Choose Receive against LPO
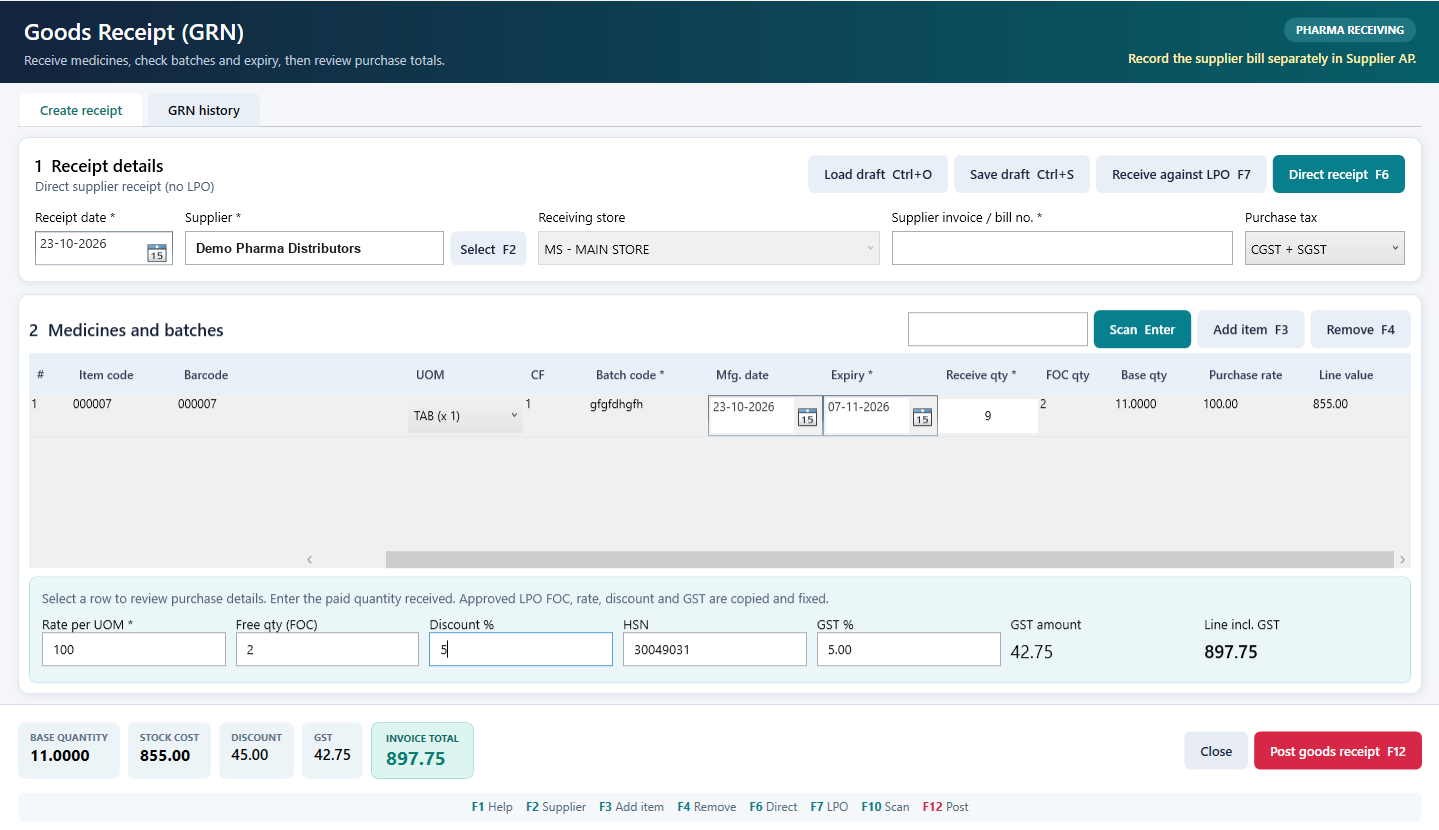The image size is (1439, 830). coord(1181,174)
